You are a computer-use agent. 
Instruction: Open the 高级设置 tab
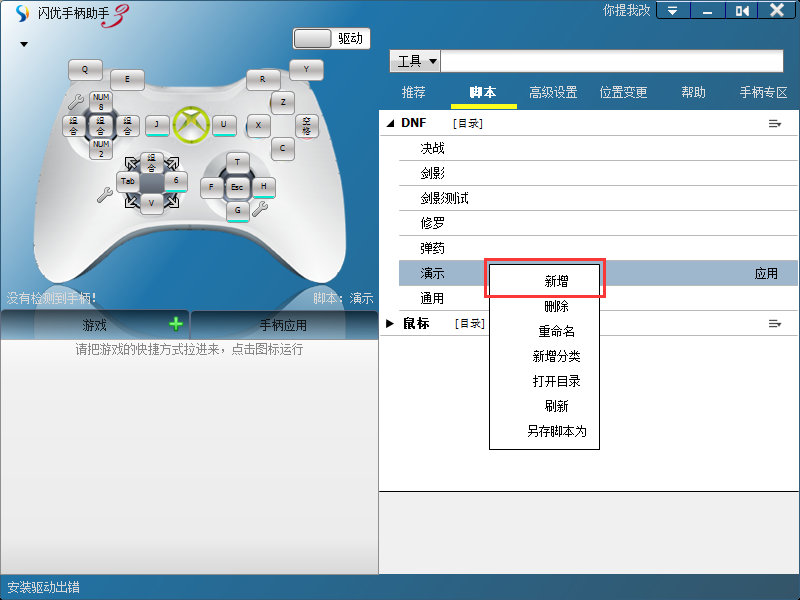553,92
